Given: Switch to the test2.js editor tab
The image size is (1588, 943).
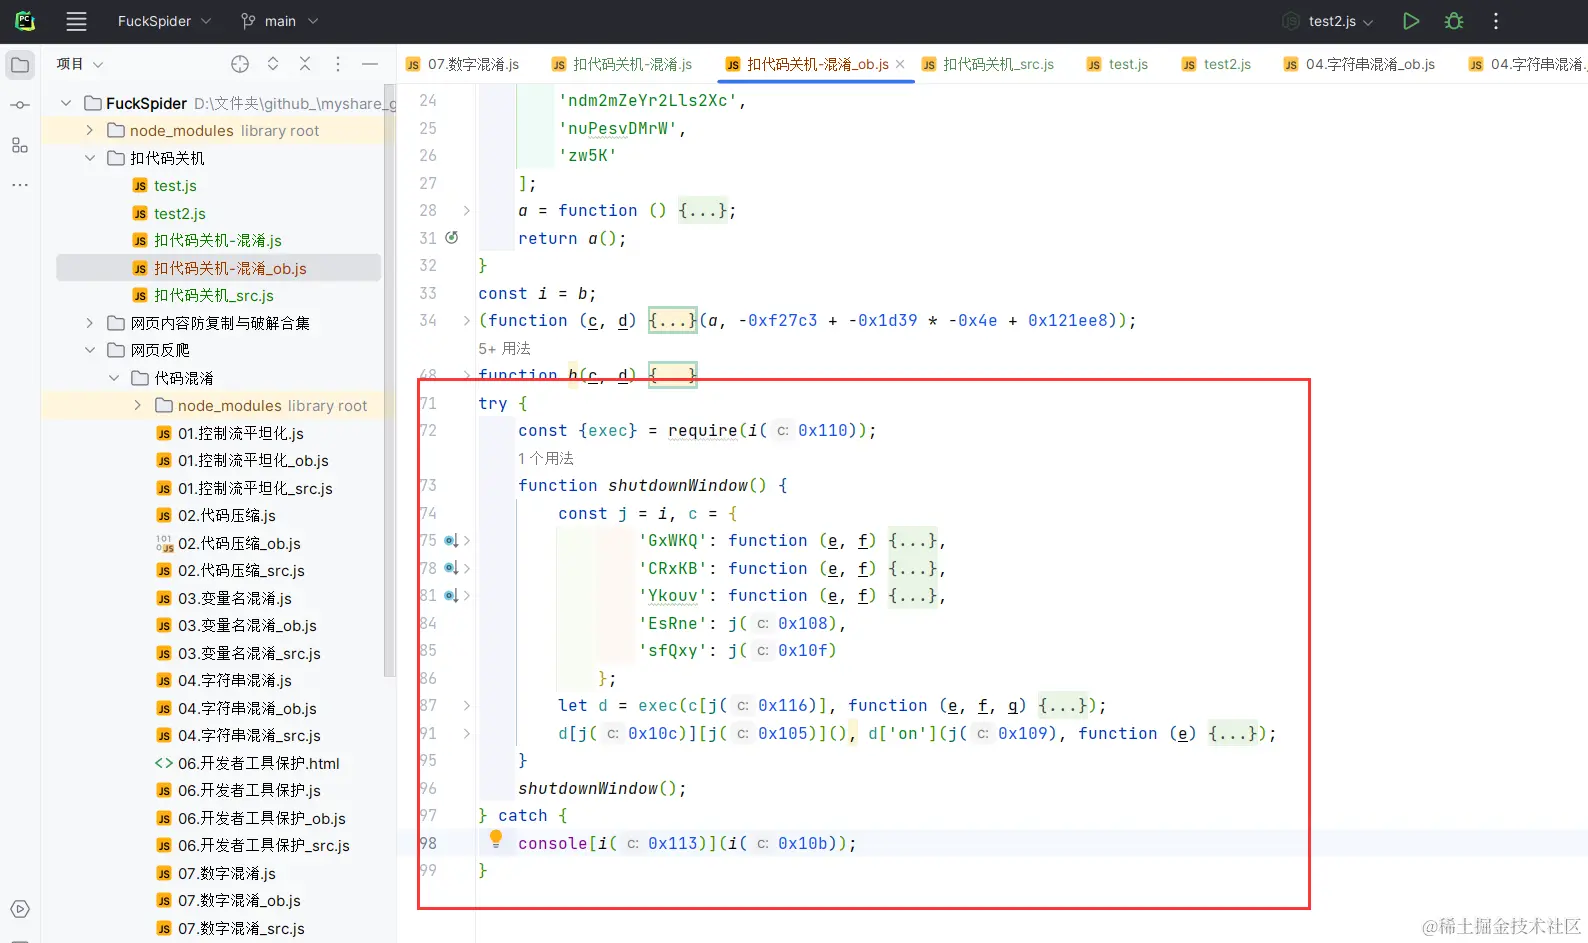Looking at the screenshot, I should [1216, 64].
